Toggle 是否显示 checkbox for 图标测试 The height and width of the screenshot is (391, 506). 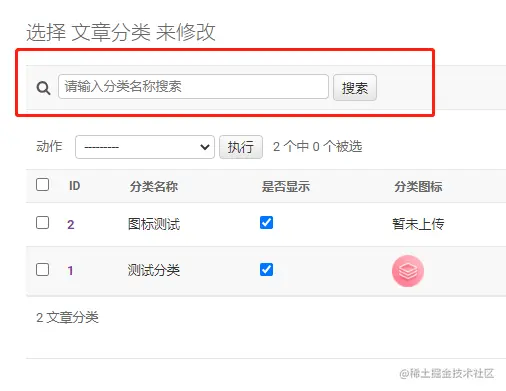tap(266, 222)
